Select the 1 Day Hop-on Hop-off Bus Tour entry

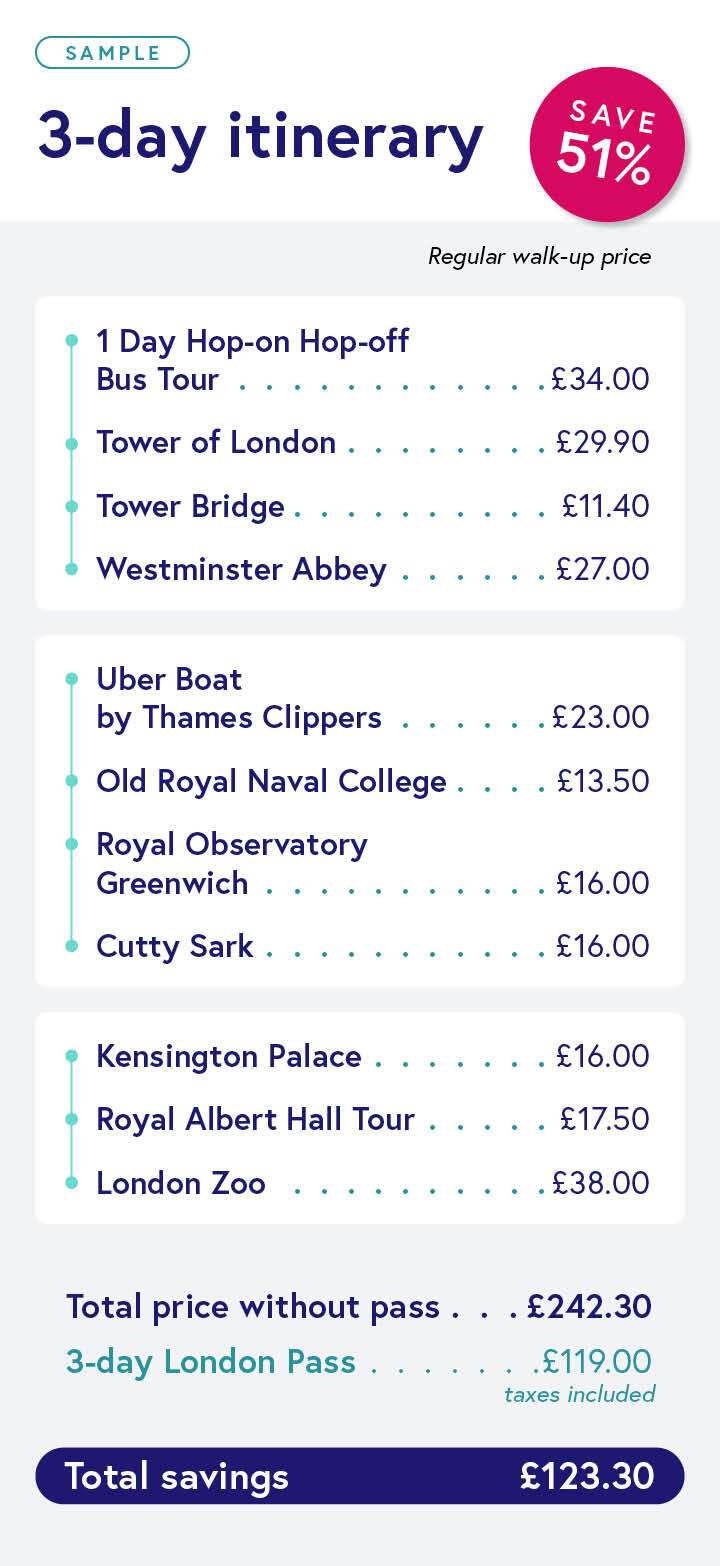(x=372, y=360)
